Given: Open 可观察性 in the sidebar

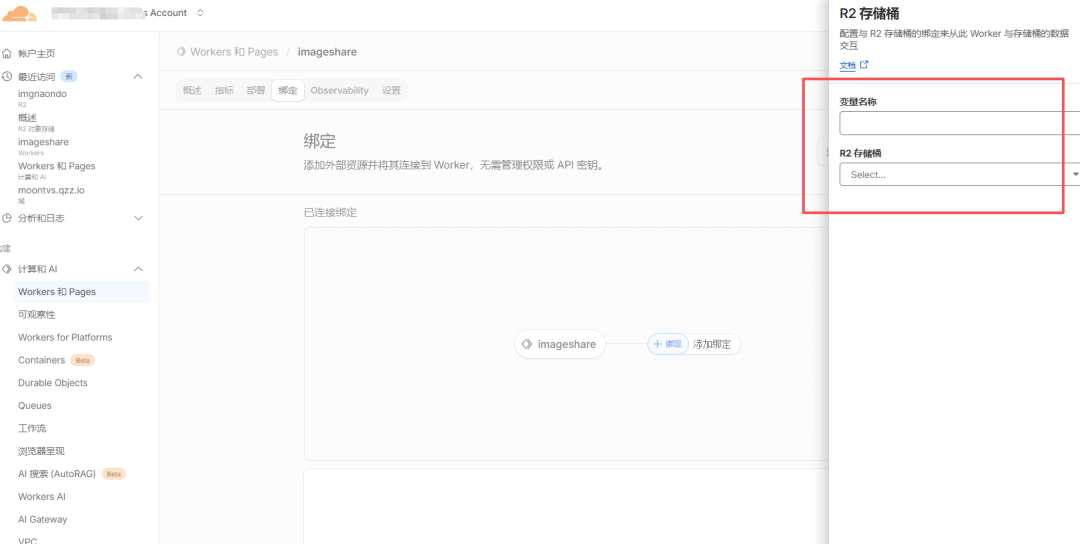Looking at the screenshot, I should pyautogui.click(x=37, y=315).
